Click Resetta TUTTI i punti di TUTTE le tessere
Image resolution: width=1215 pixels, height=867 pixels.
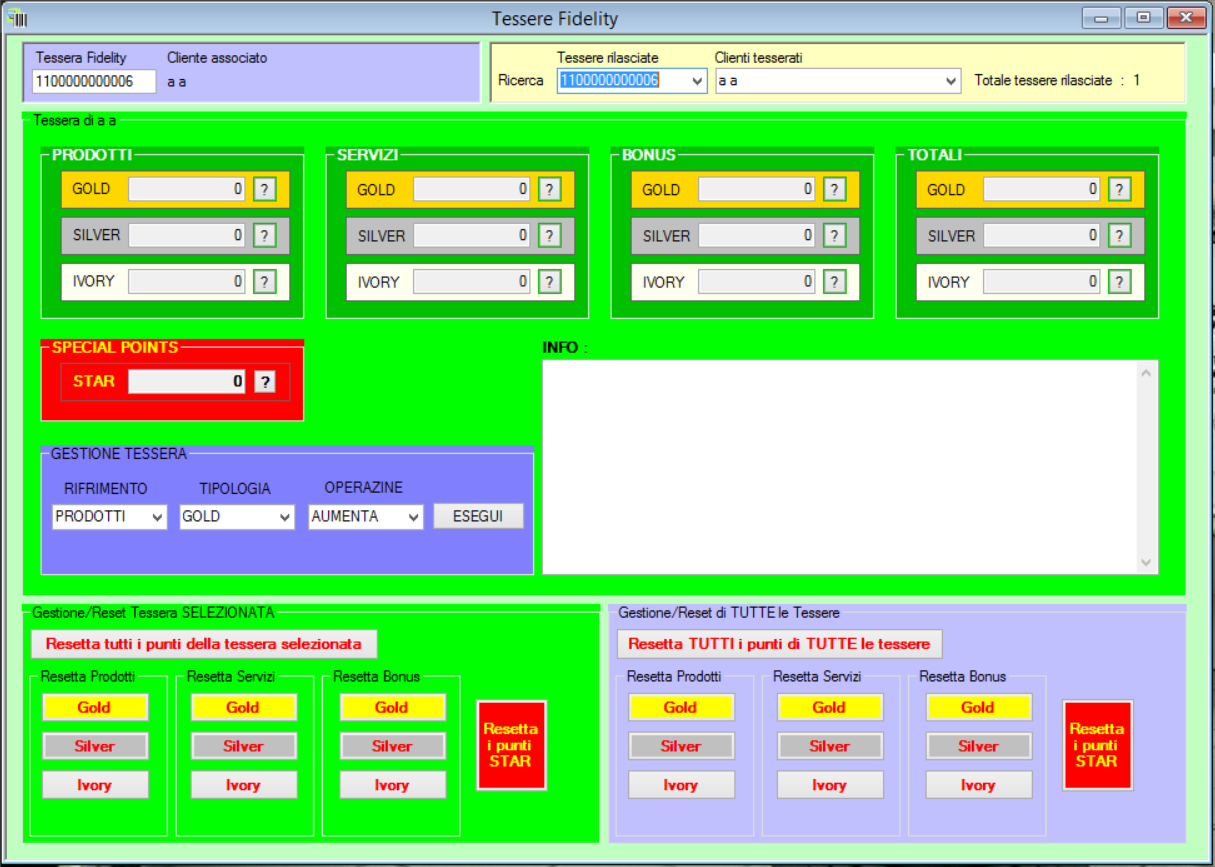[x=779, y=644]
